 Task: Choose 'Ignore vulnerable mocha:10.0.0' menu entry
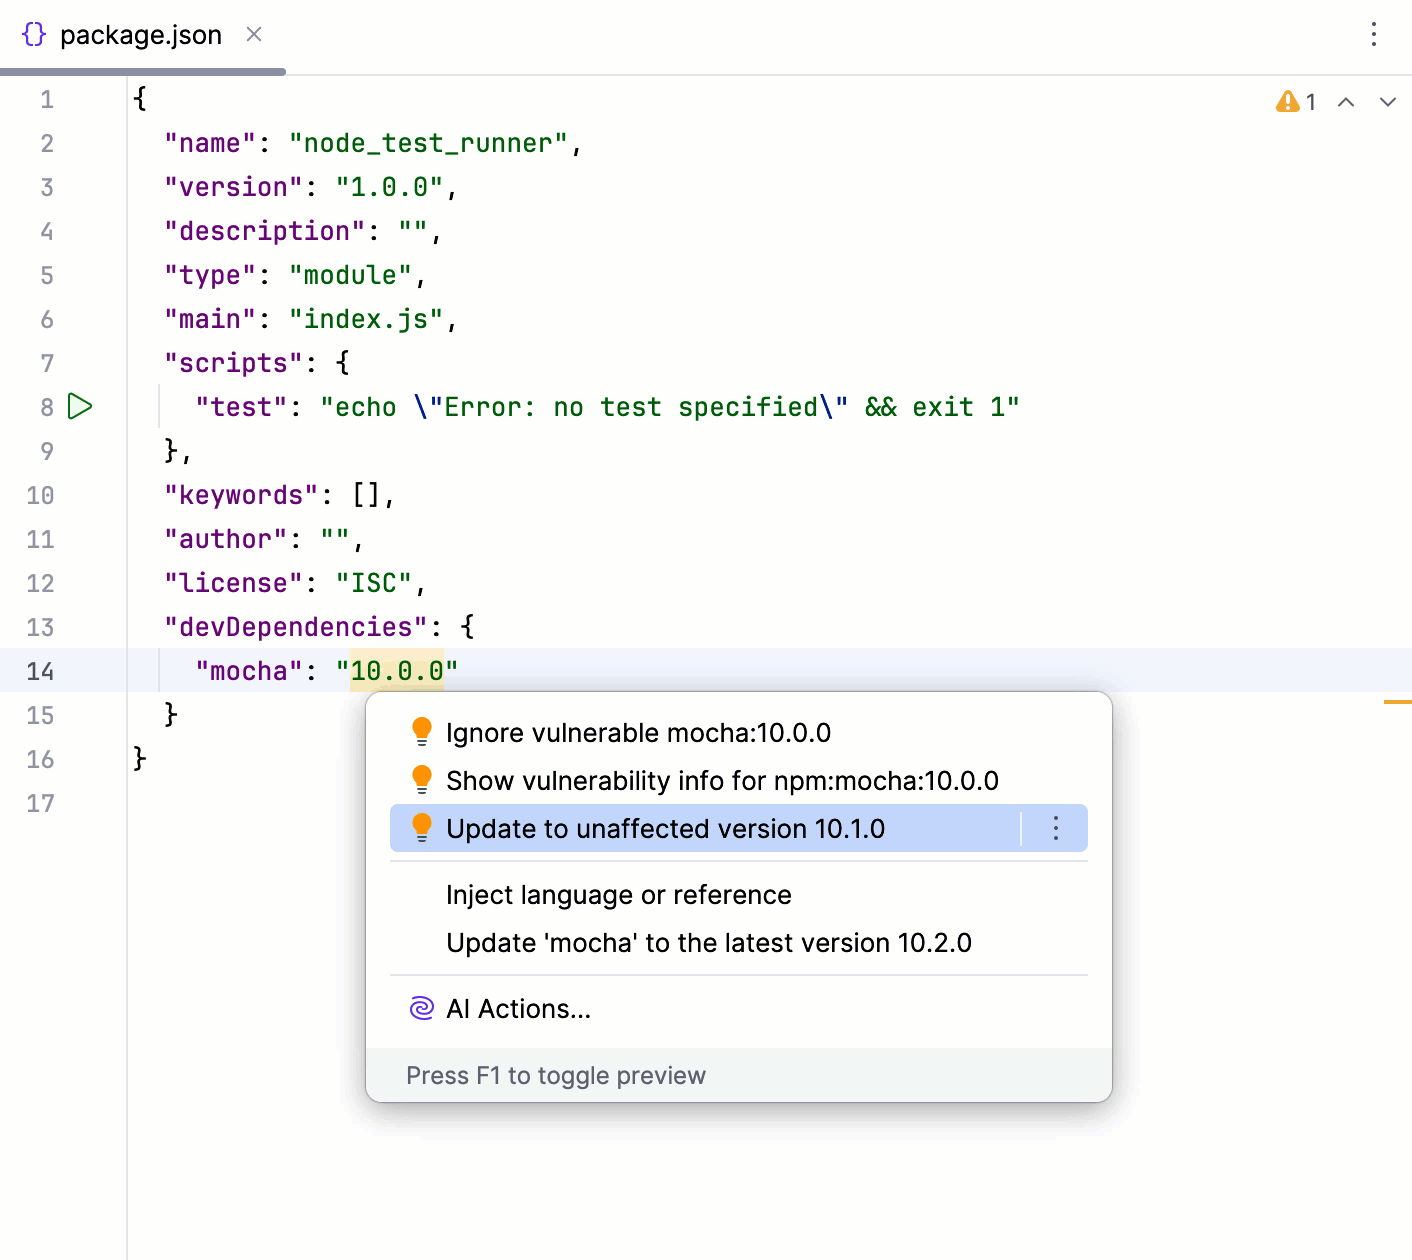639,731
